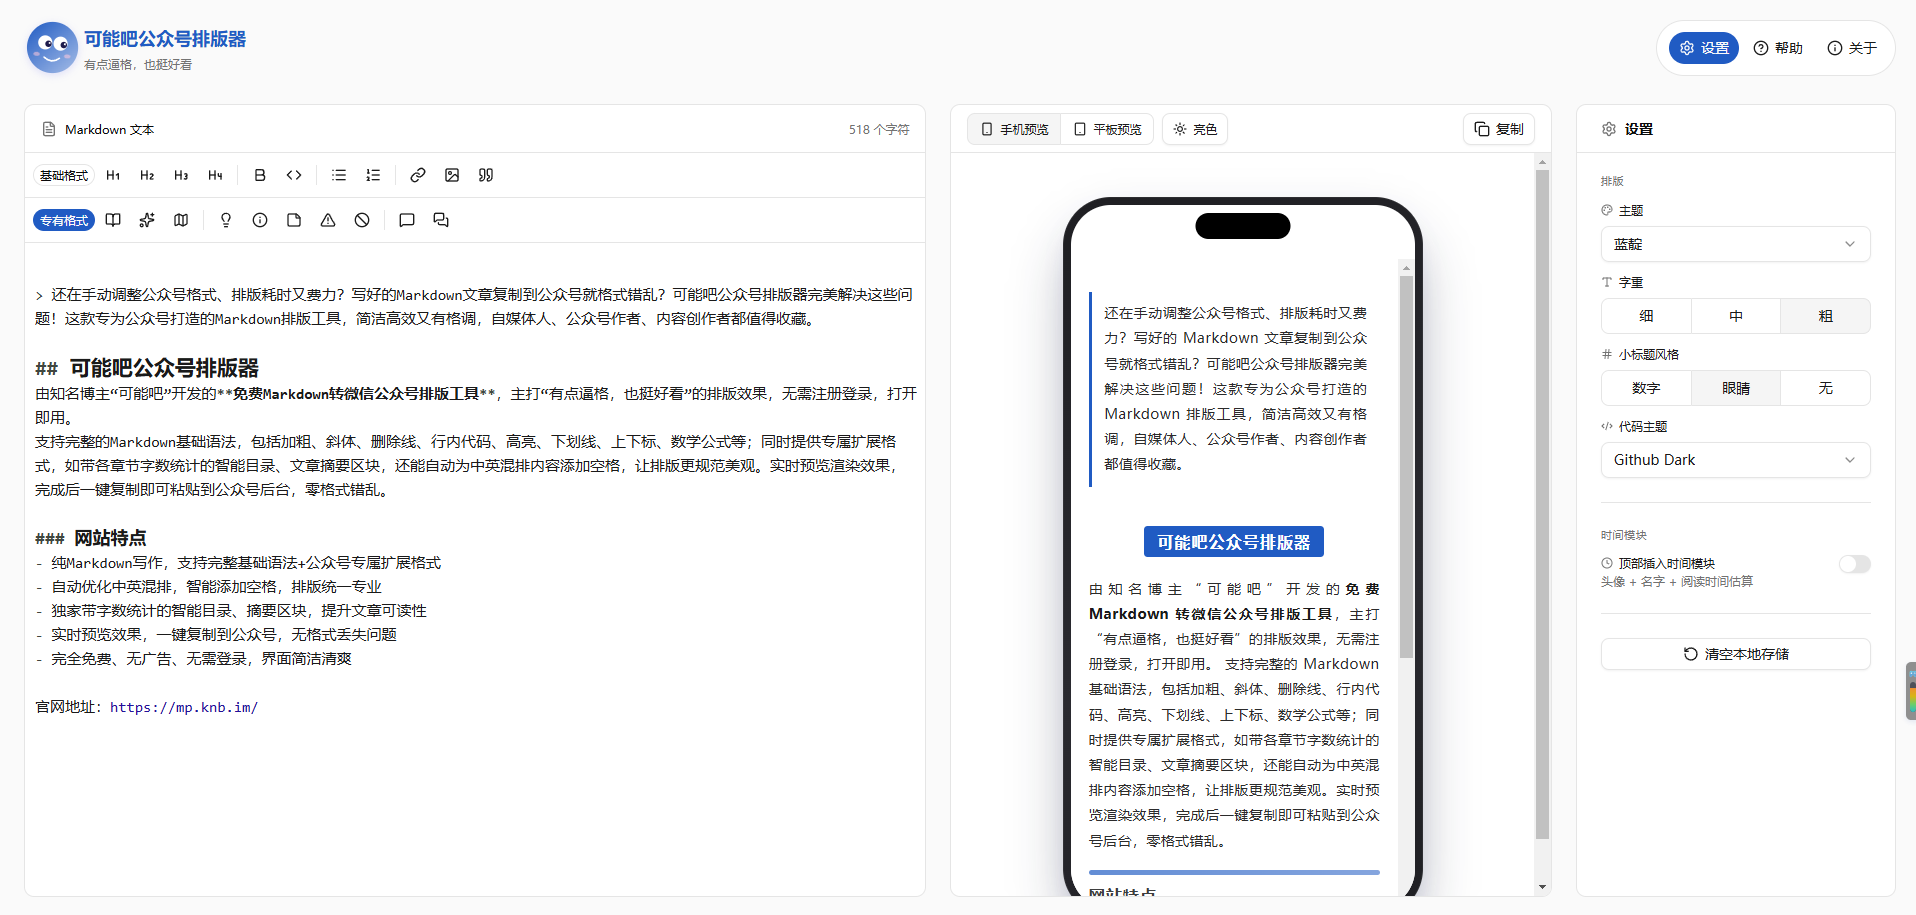Click the phone mockup's inner scrollbar thumb
This screenshot has height=915, width=1916.
point(1406,466)
